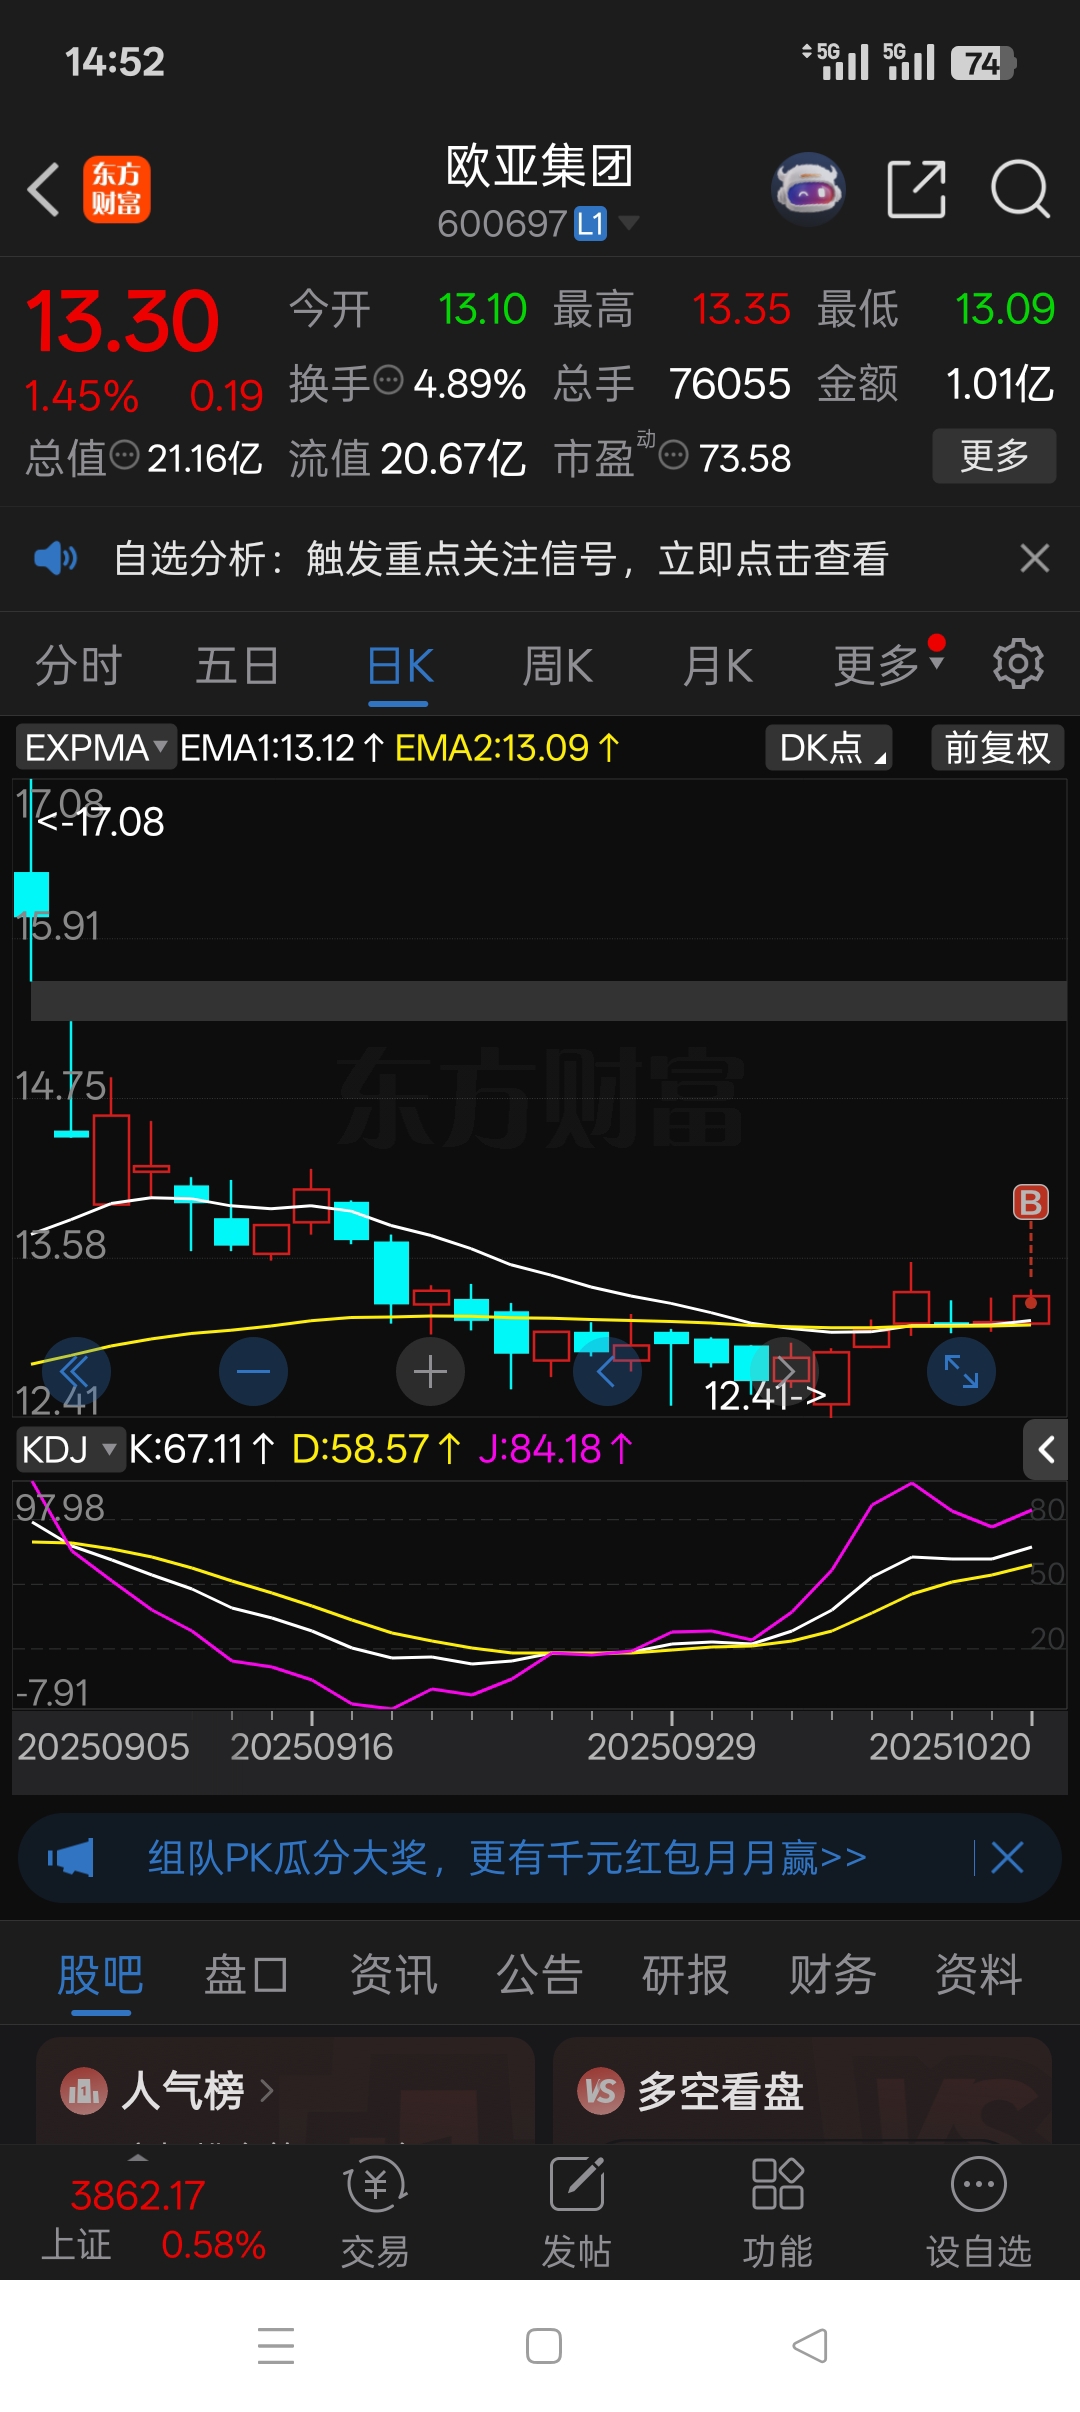The width and height of the screenshot is (1080, 2412).
Task: Tap the back arrow icon
Action: tap(44, 189)
